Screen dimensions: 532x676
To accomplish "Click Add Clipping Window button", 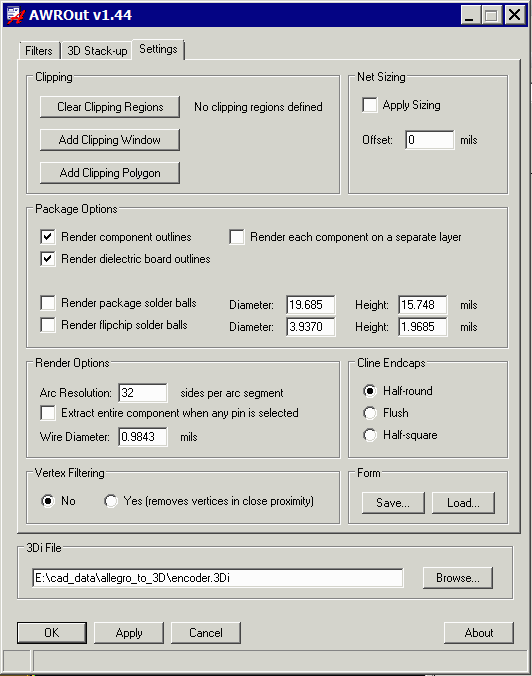I will tap(110, 140).
